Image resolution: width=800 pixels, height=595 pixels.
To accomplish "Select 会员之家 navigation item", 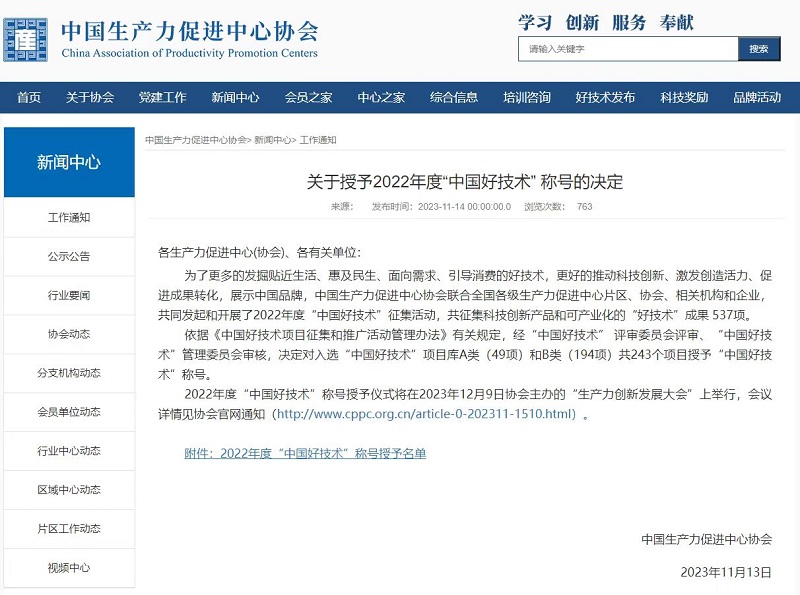I will point(308,97).
